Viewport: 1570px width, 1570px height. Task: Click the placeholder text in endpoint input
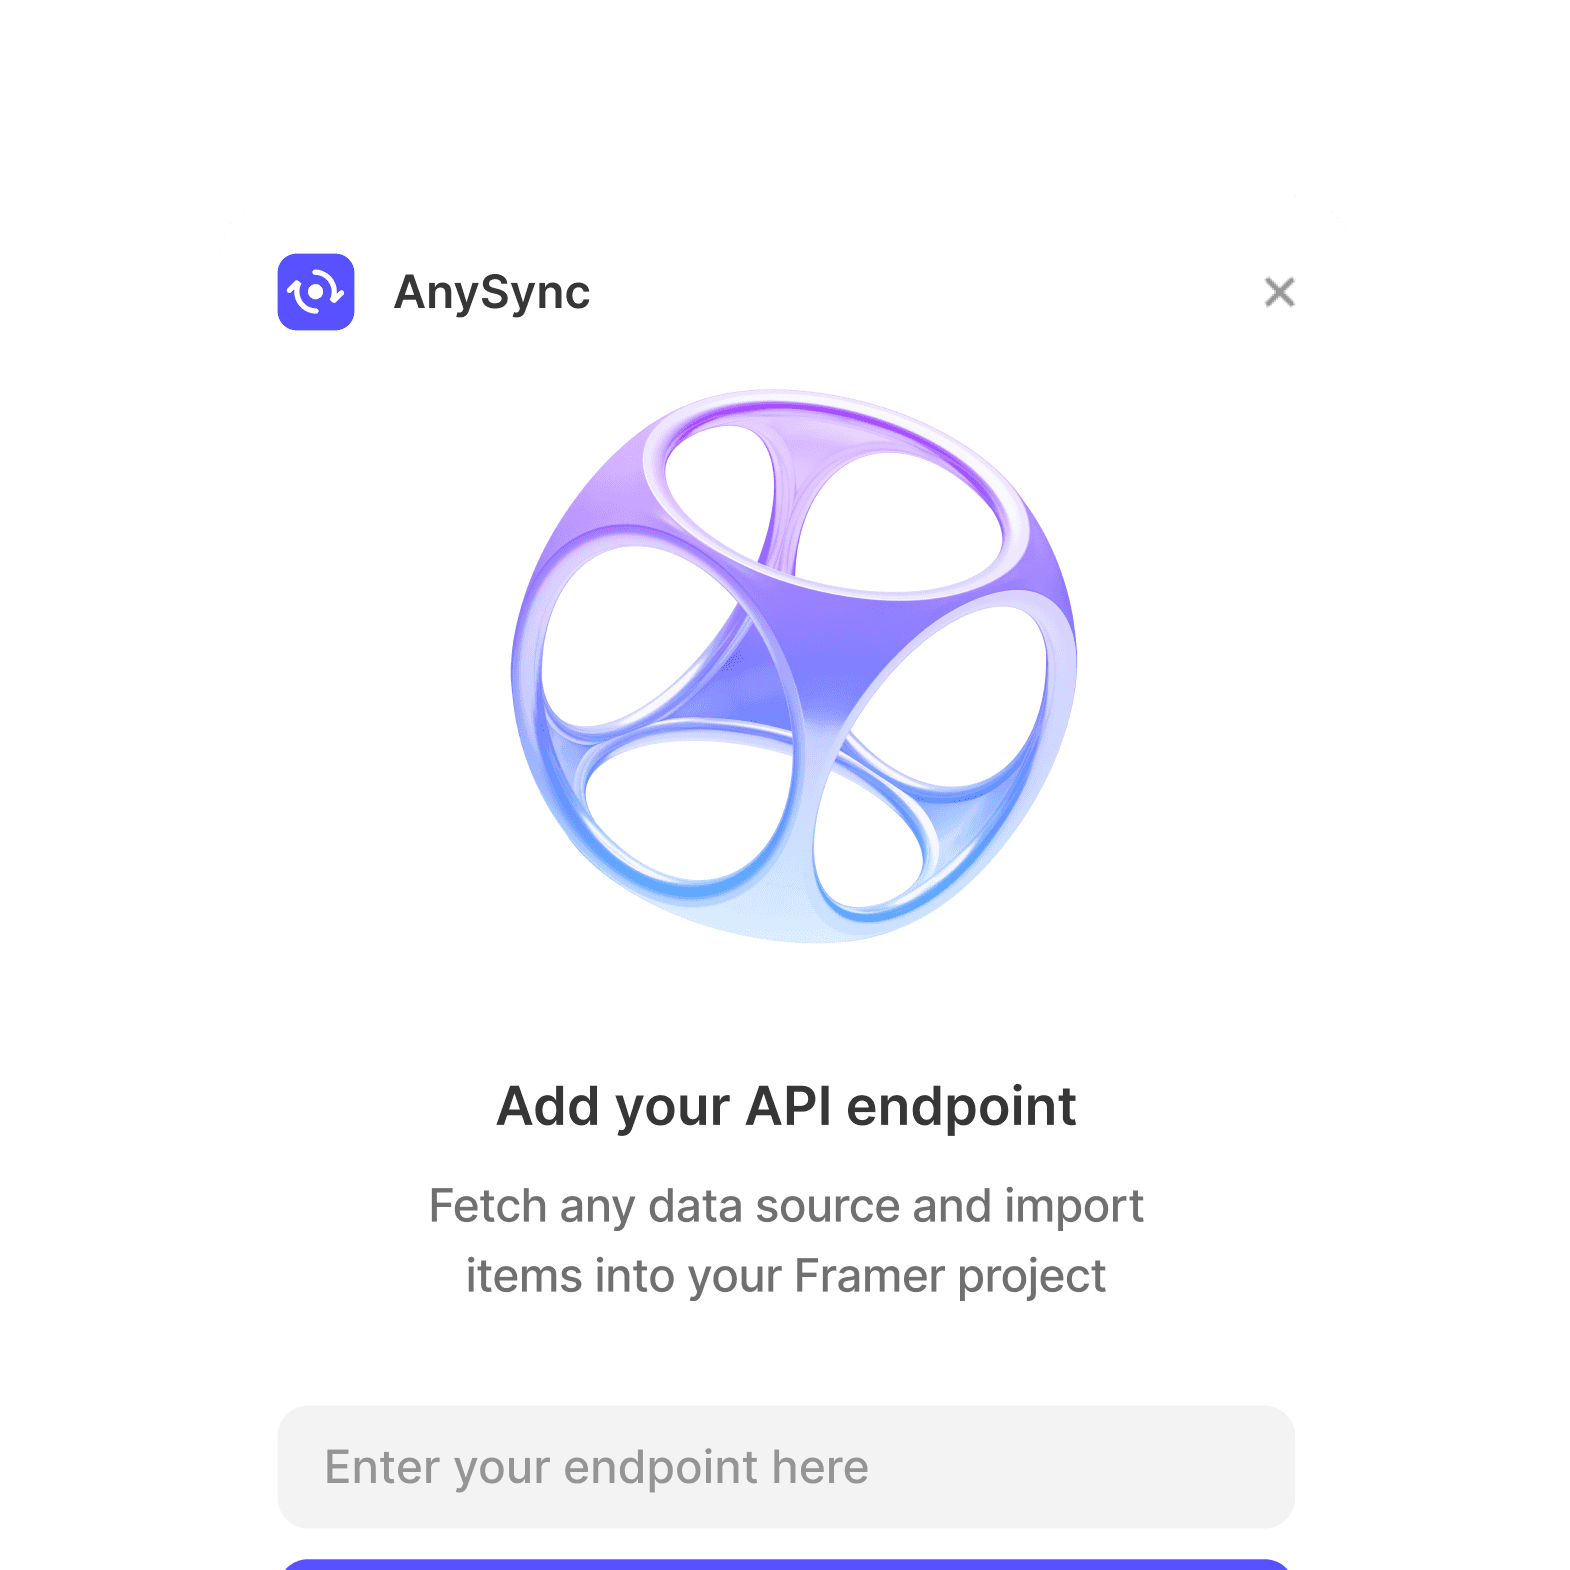(597, 1468)
